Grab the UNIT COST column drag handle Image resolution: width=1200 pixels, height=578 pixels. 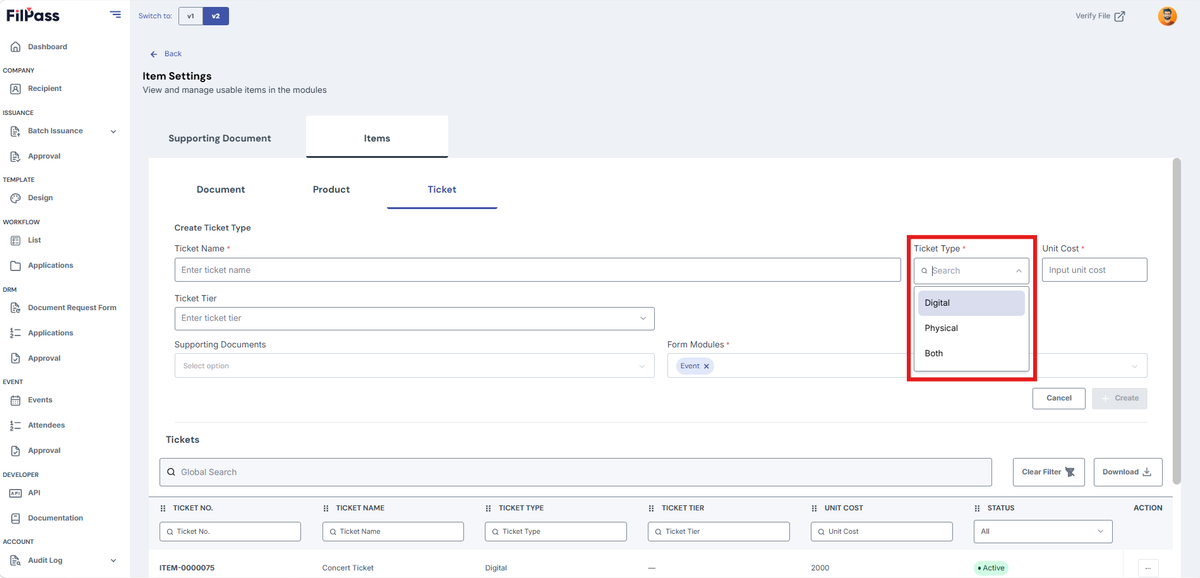click(814, 508)
